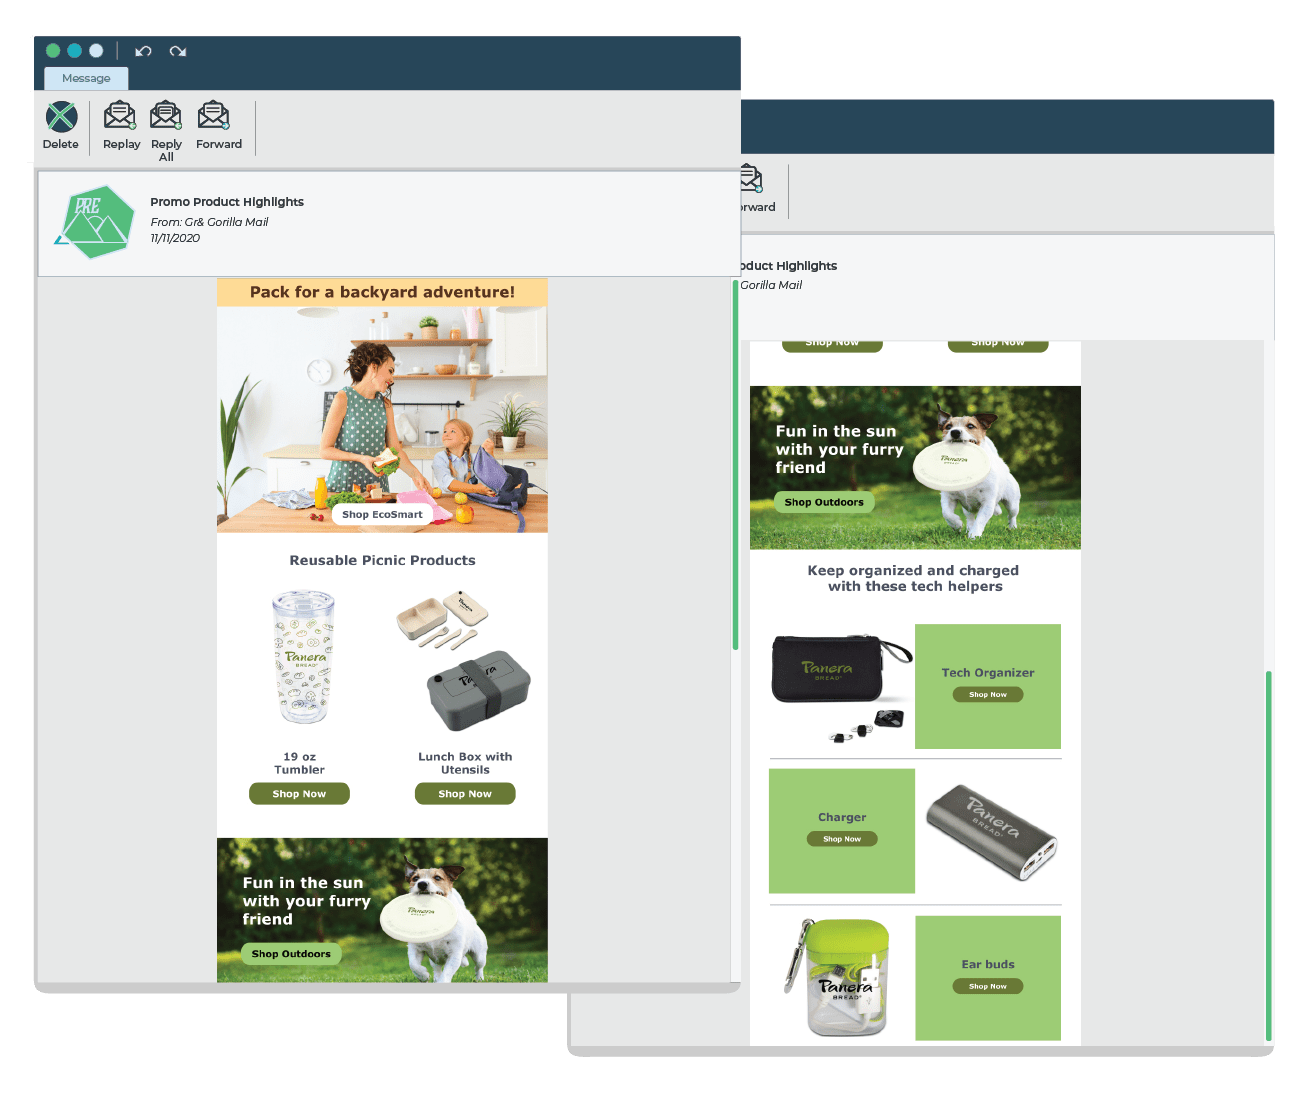
Task: Click the Replay envelope icon
Action: pos(120,115)
